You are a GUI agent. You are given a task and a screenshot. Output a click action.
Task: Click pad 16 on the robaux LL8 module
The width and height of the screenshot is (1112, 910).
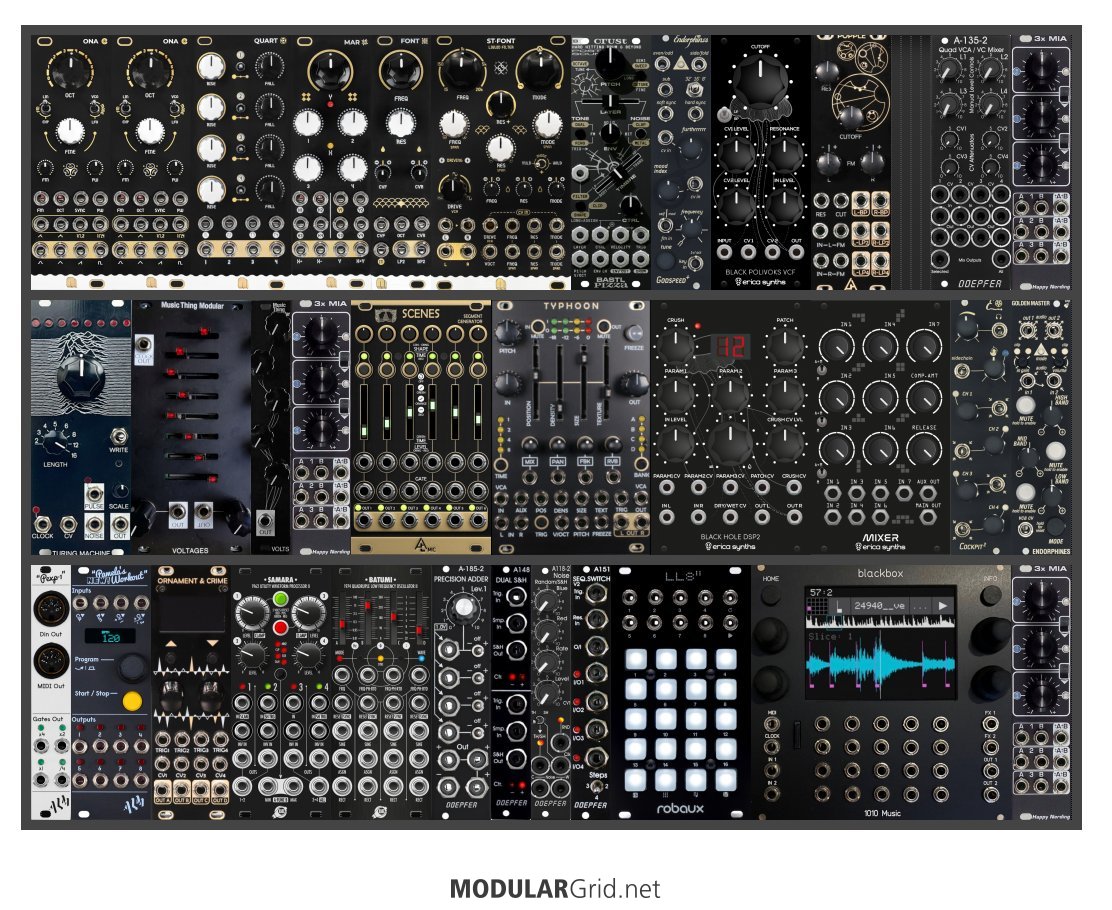click(725, 749)
